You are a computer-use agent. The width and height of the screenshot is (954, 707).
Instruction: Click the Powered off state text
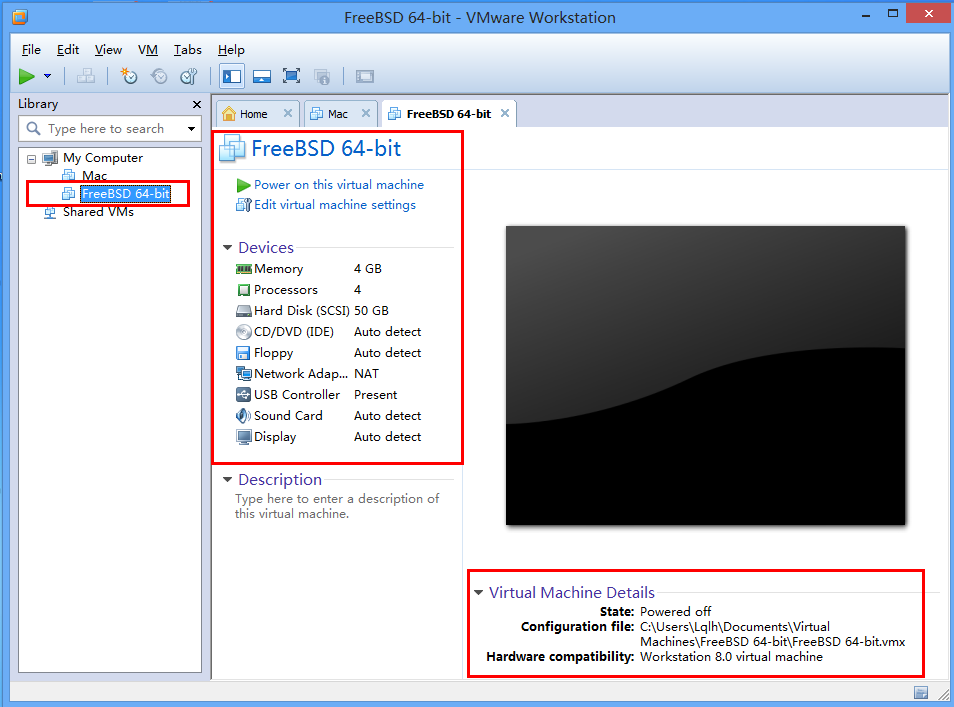tap(675, 611)
